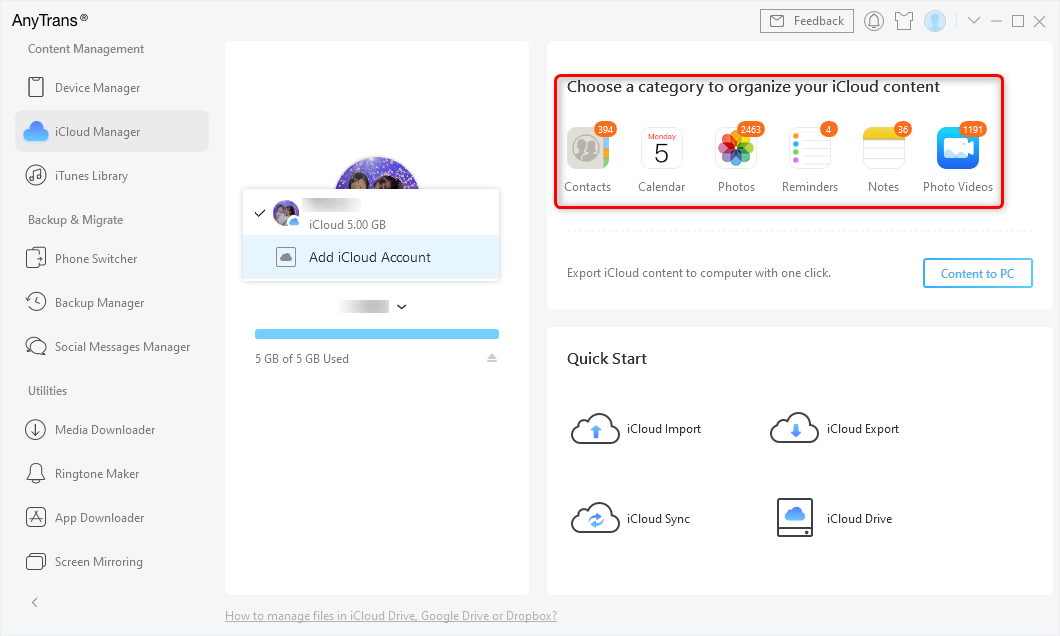Select the checked iCloud 5.00 GB account
The image size is (1060, 636).
[370, 213]
